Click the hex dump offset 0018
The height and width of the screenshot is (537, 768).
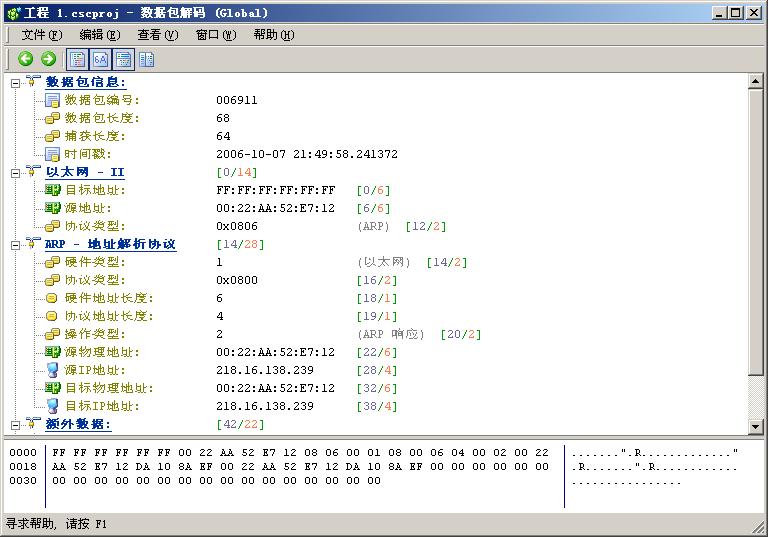(x=23, y=466)
